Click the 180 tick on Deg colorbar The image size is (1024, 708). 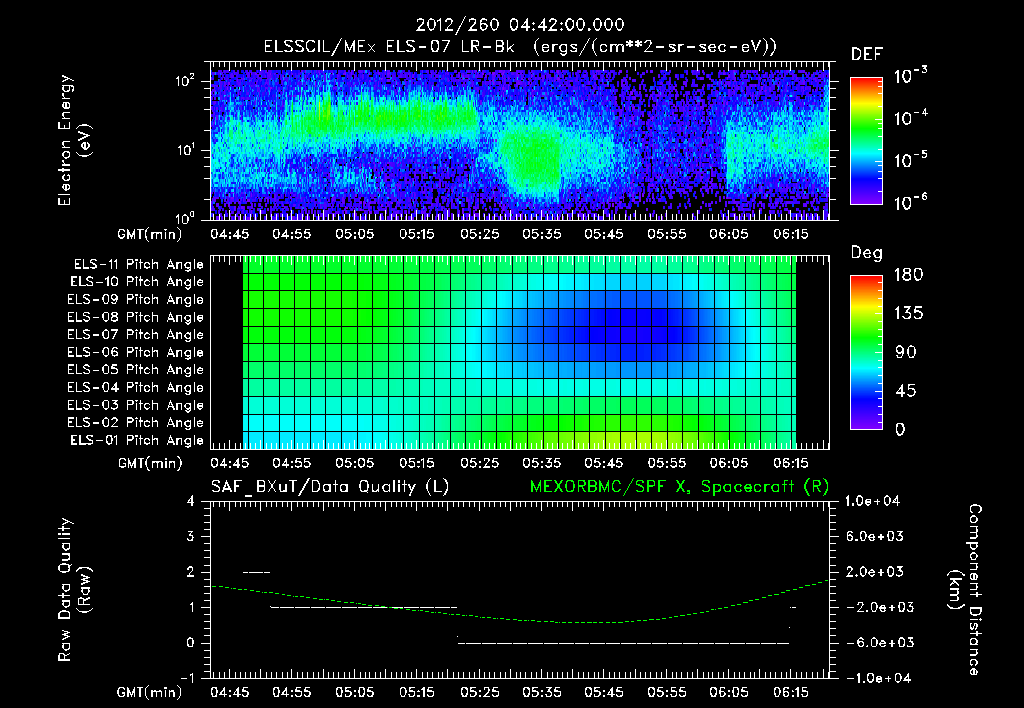click(908, 275)
